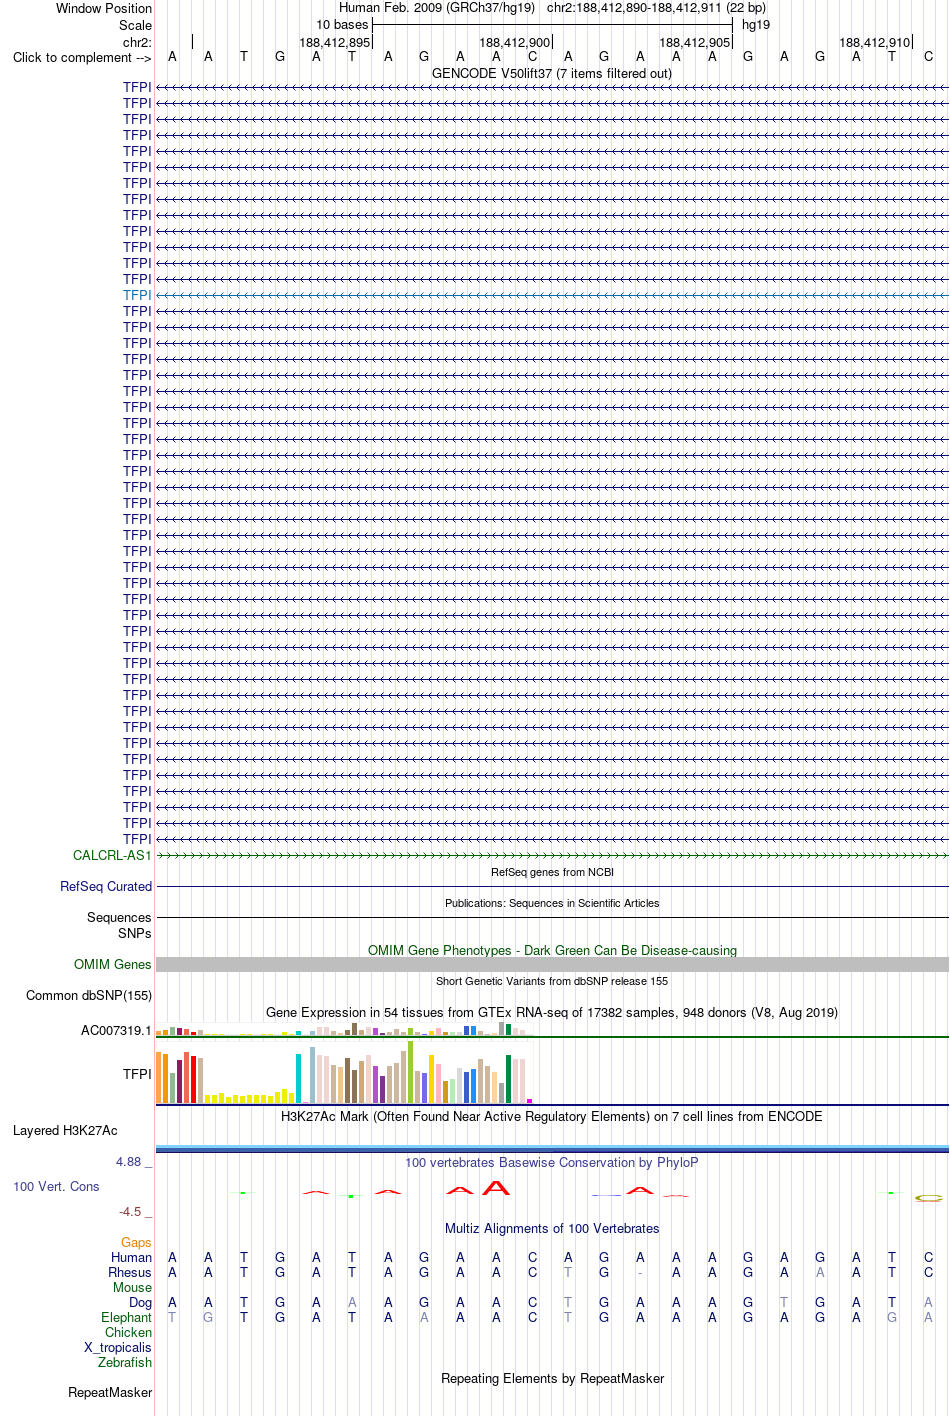Screen dimensions: 950x1416
Task: Click the OMIM Gene Phenotypes track title
Action: tap(552, 950)
